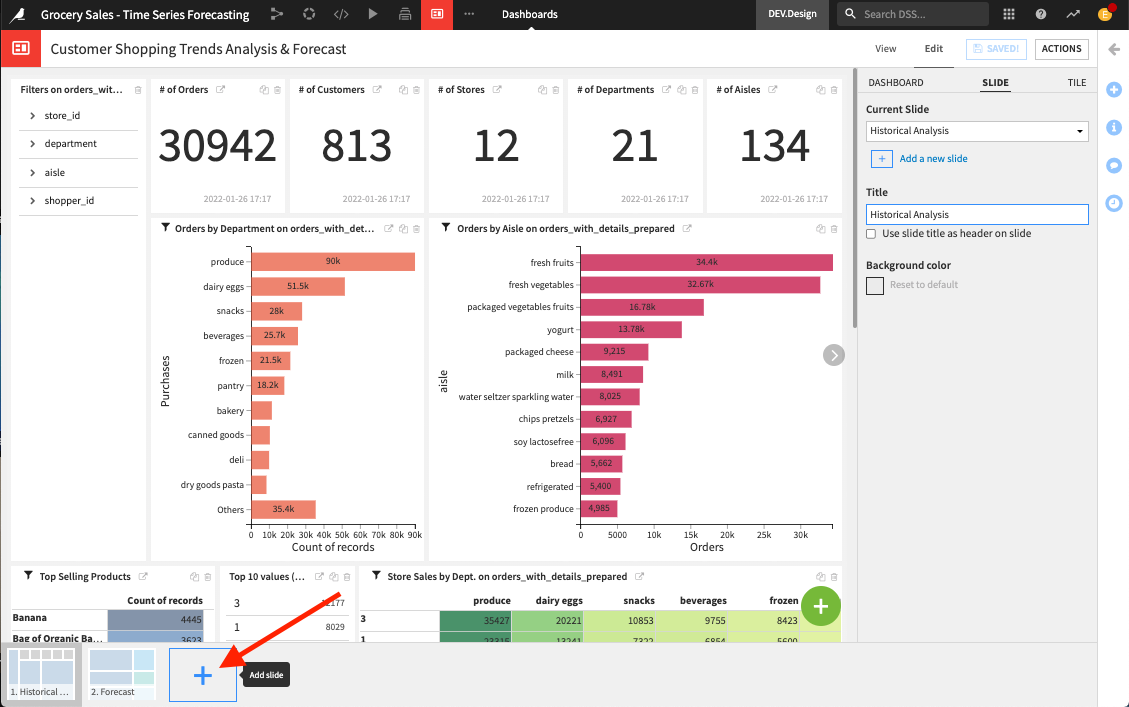
Task: Click the code recipes icon in the navbar
Action: click(341, 14)
